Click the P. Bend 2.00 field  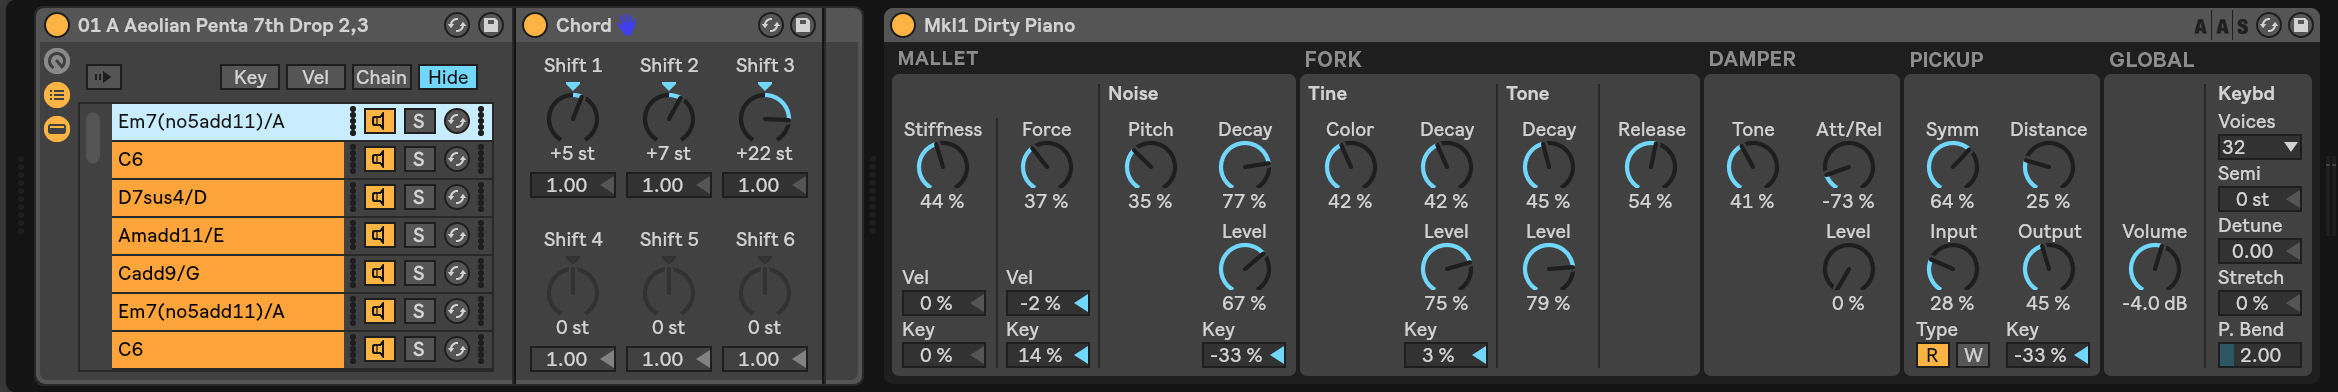pos(2259,355)
